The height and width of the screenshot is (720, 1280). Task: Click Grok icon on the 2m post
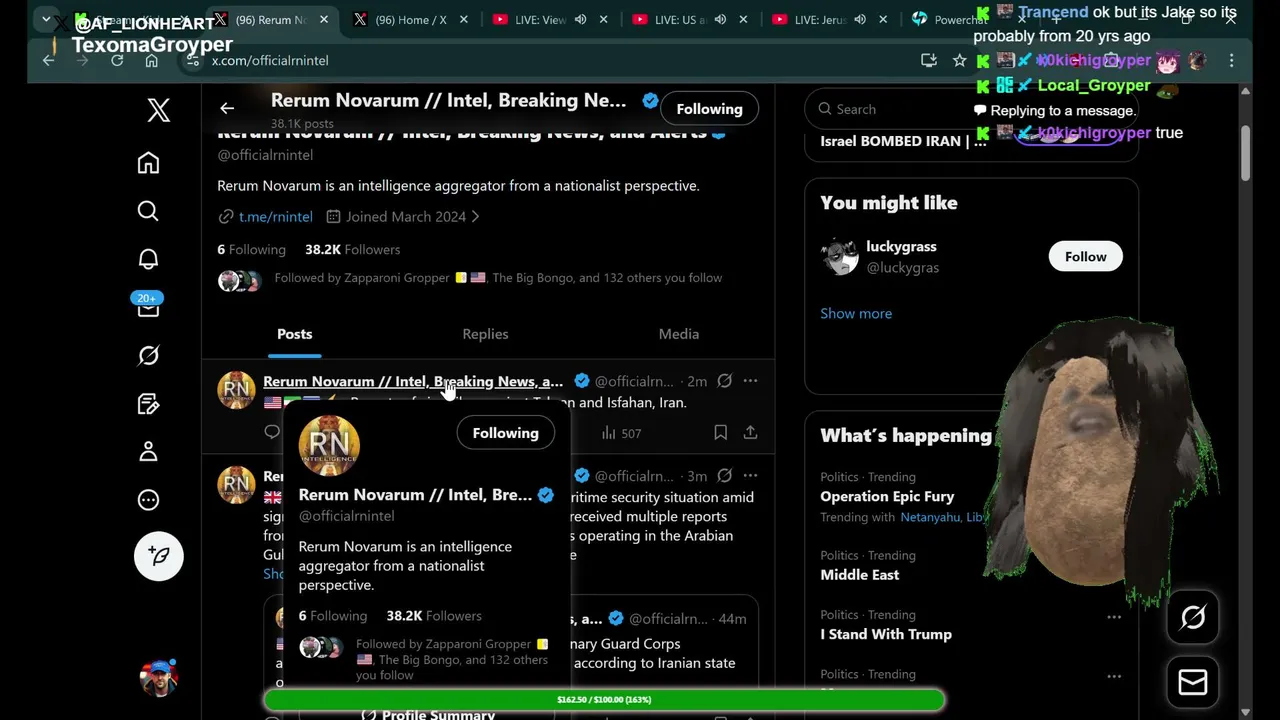724,381
